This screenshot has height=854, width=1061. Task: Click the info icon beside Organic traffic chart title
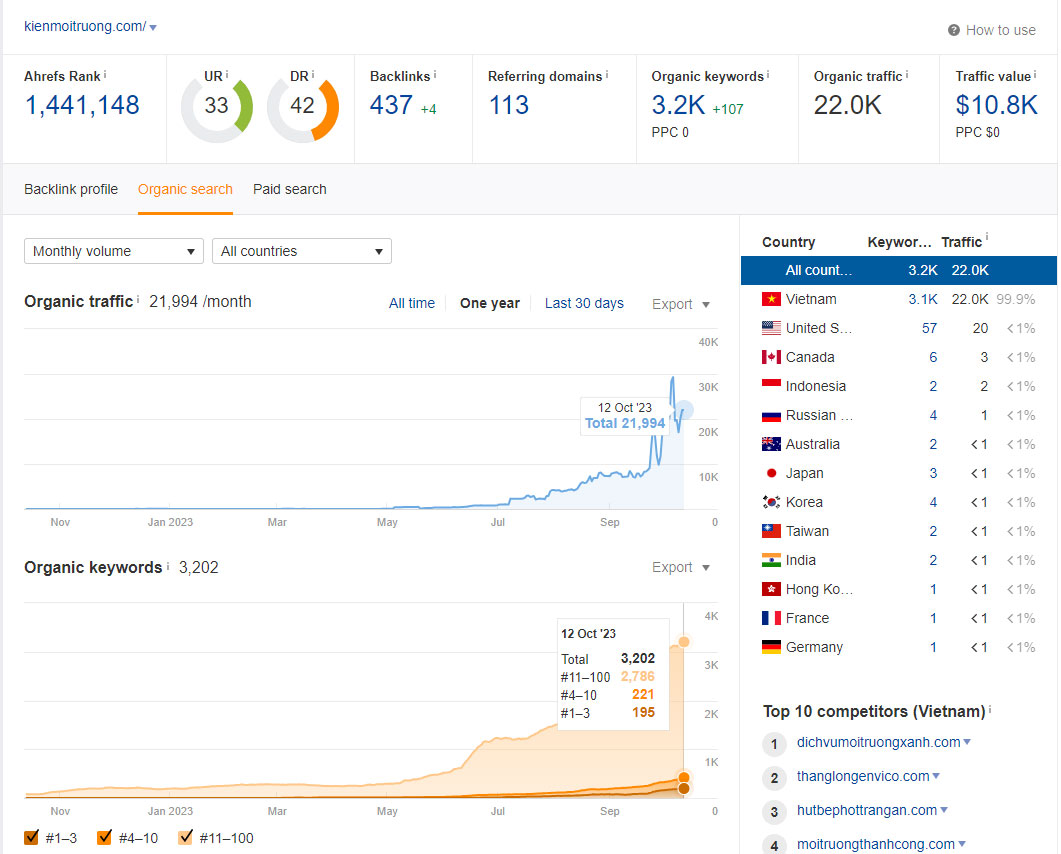138,299
